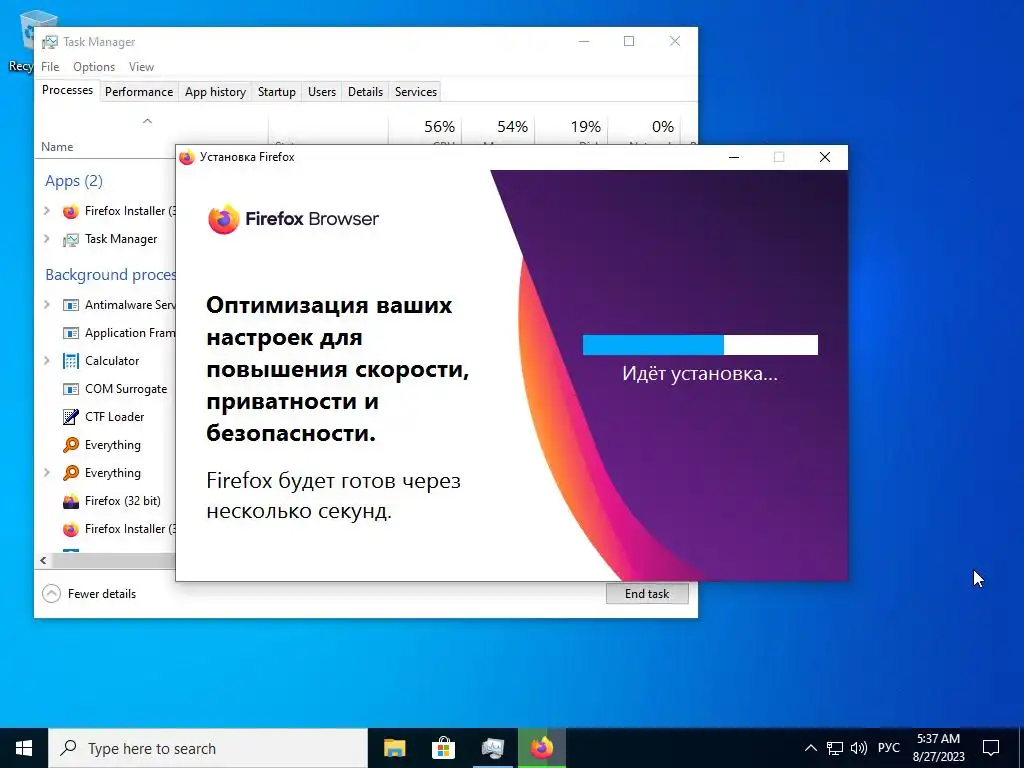Click the Firefox installer taskbar icon
1024x768 pixels.
(541, 748)
